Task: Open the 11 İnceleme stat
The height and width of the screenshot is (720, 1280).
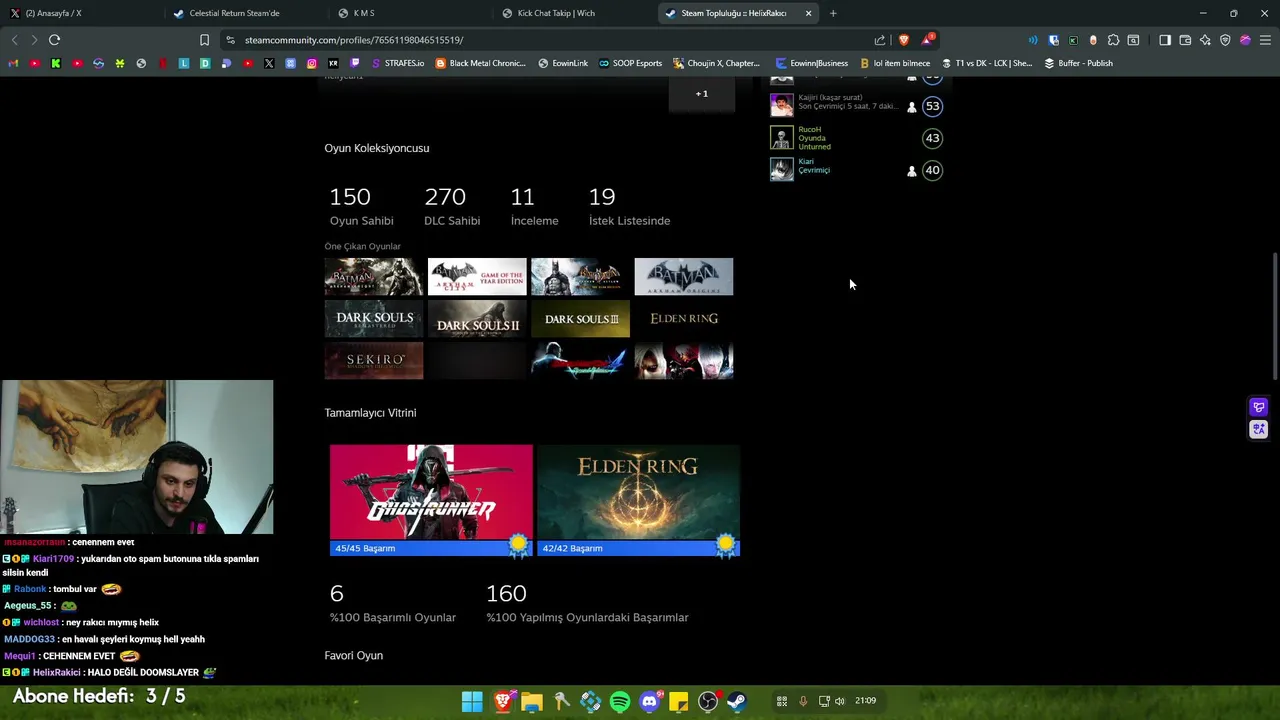Action: [534, 206]
